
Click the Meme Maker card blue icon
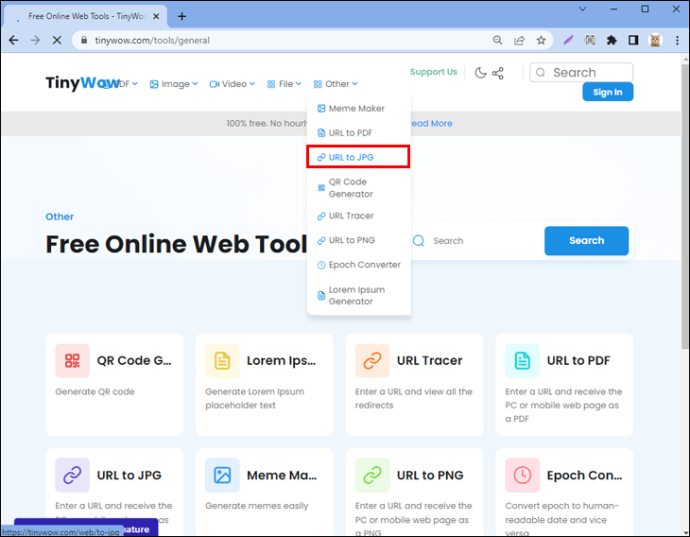coord(222,475)
